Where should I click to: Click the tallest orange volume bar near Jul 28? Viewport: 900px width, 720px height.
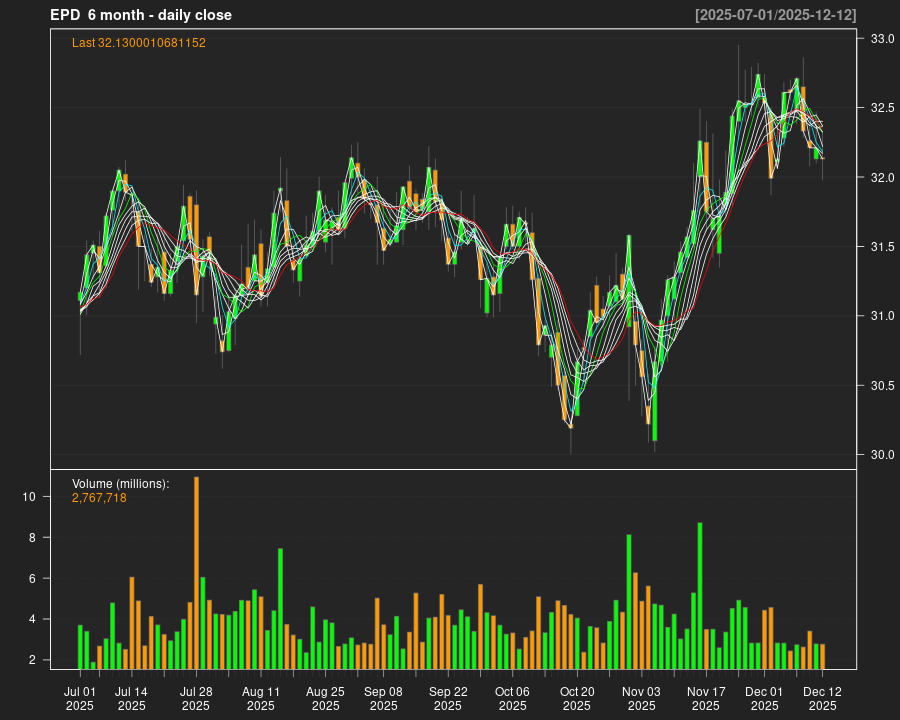(196, 572)
